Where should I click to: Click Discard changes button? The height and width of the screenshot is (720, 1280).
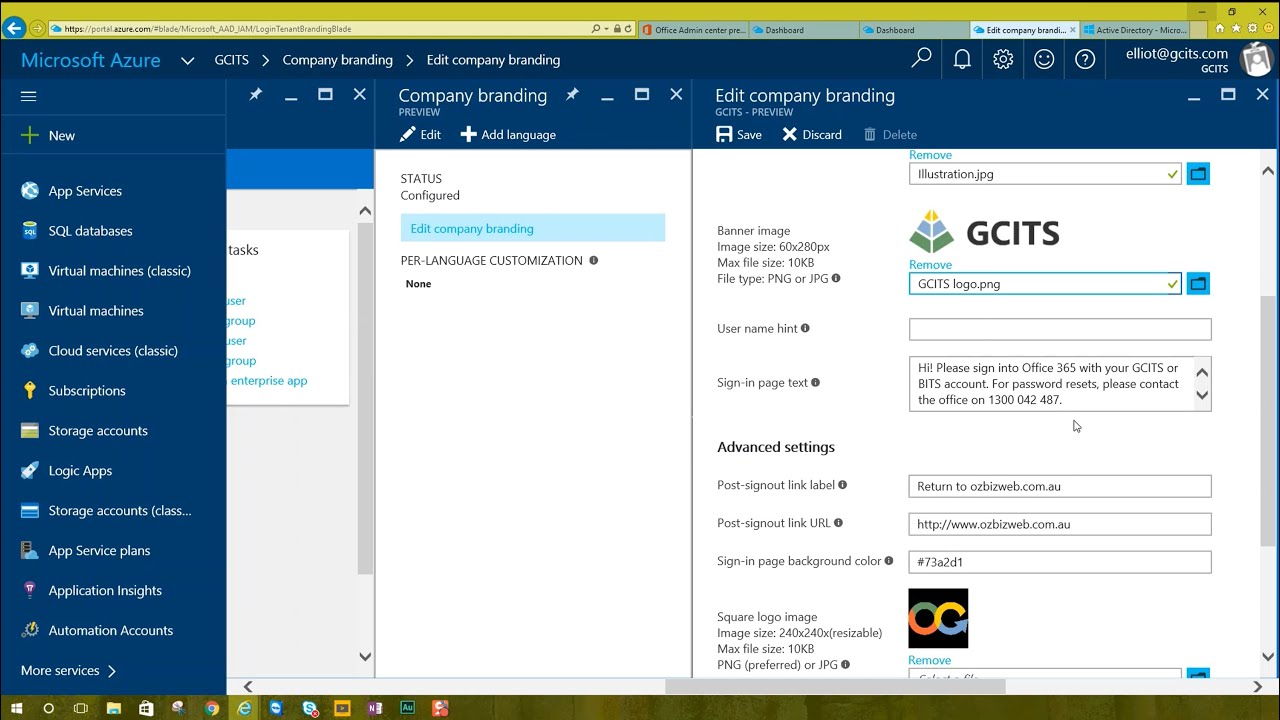[812, 134]
